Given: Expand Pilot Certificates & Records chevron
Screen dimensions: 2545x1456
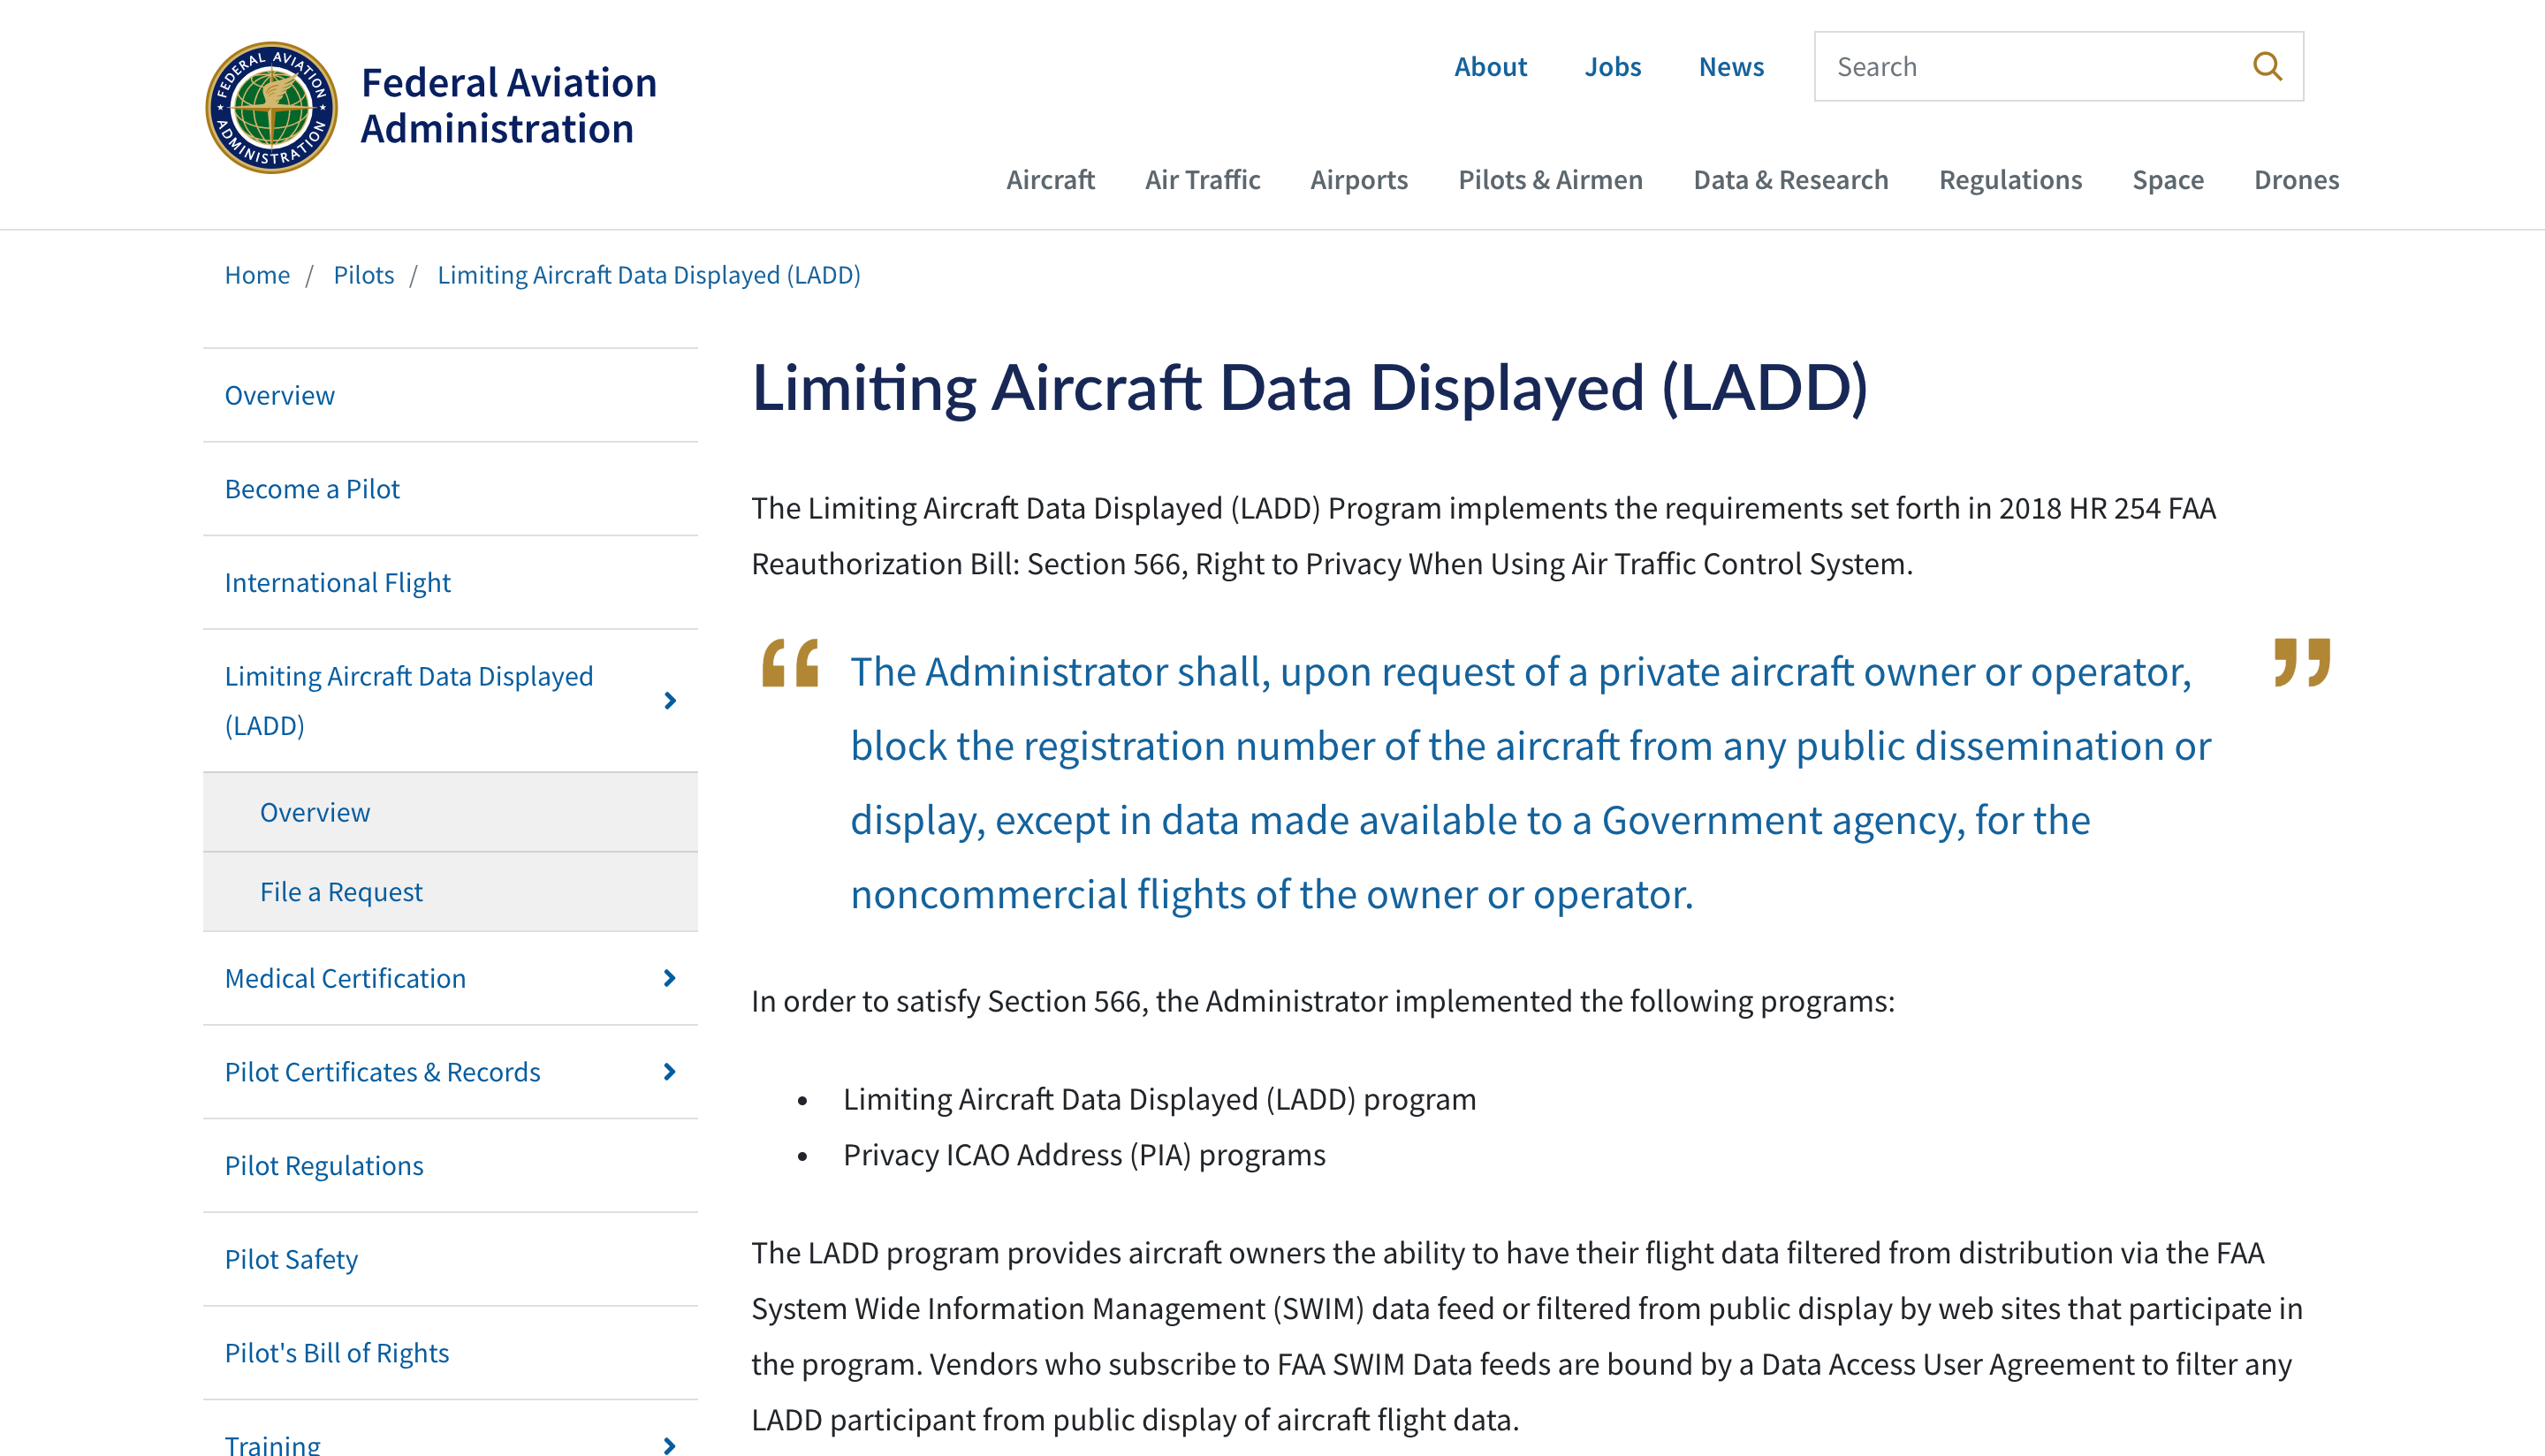Looking at the screenshot, I should [x=670, y=1071].
